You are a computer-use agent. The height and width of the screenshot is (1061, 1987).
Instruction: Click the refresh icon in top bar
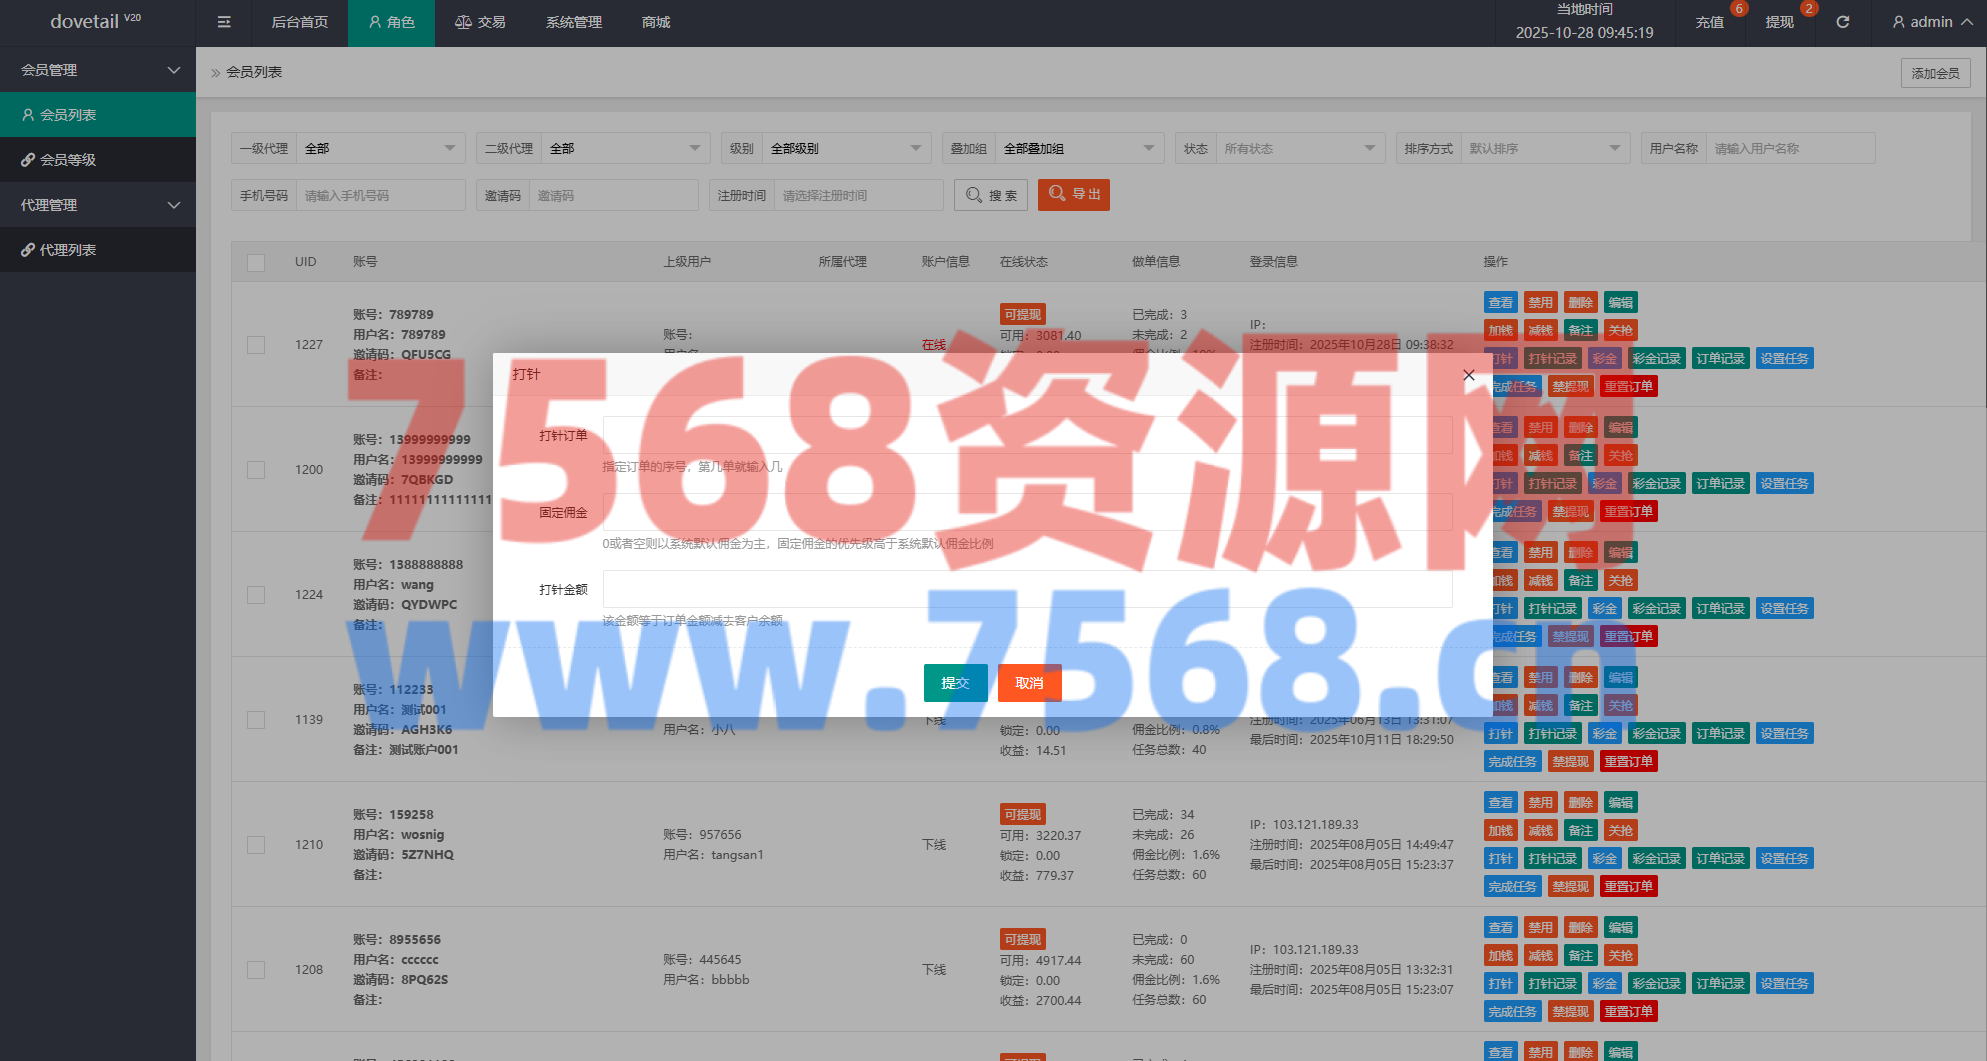(1842, 22)
